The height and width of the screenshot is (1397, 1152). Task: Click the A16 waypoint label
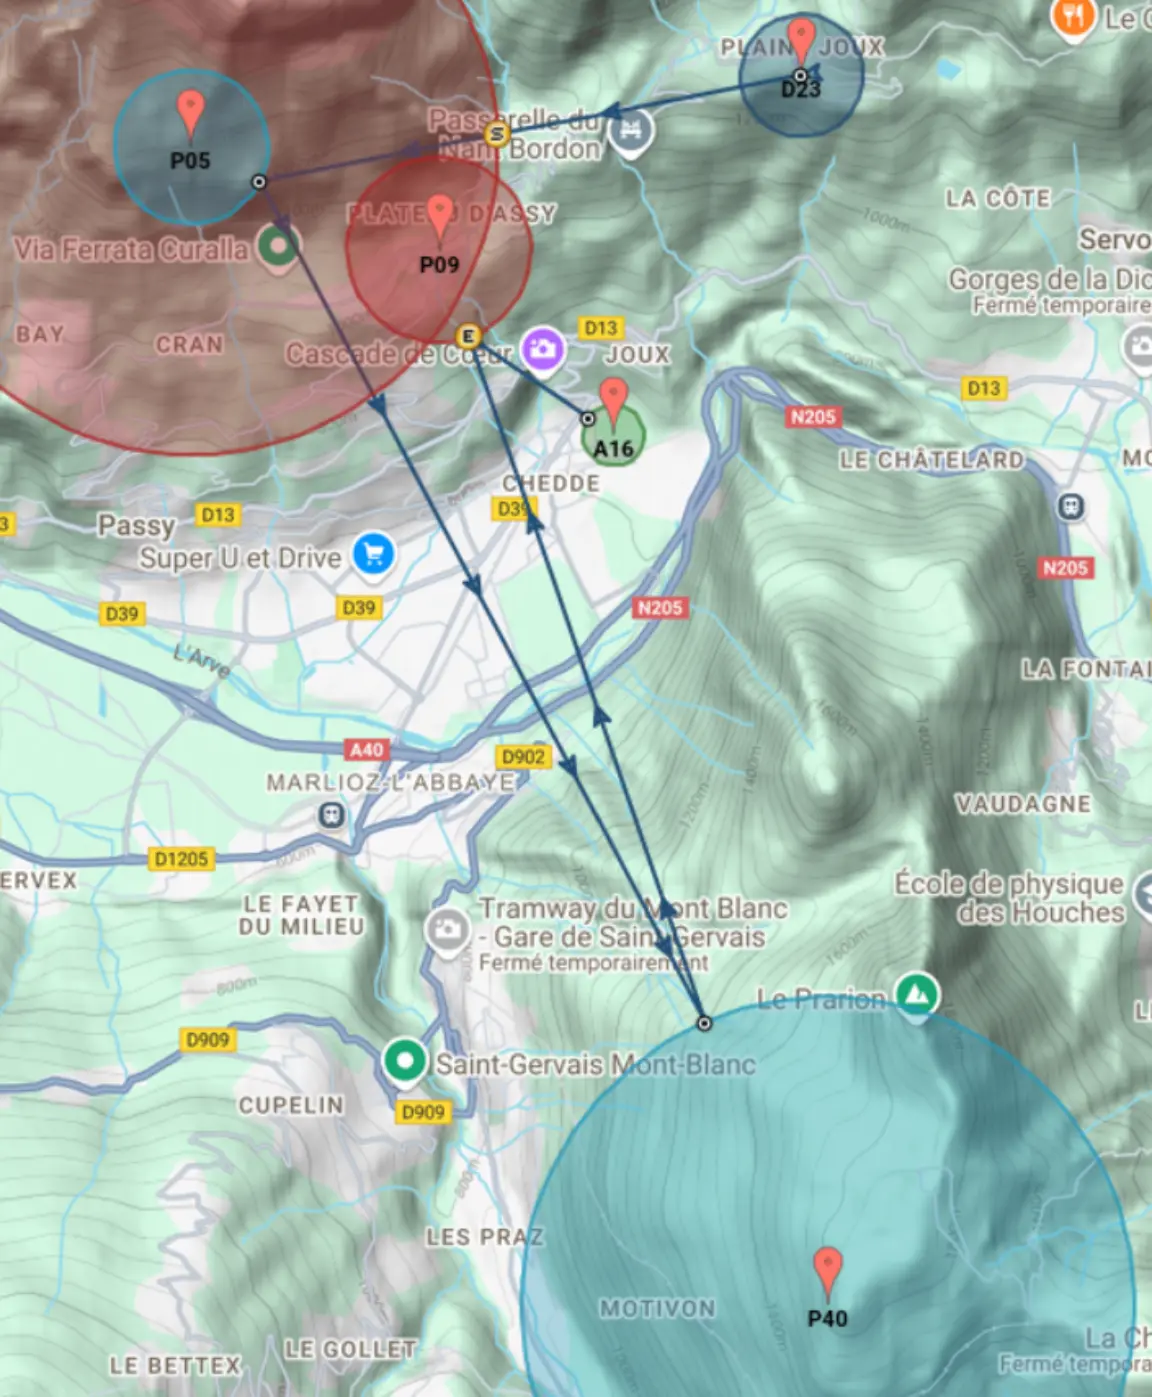click(x=614, y=449)
